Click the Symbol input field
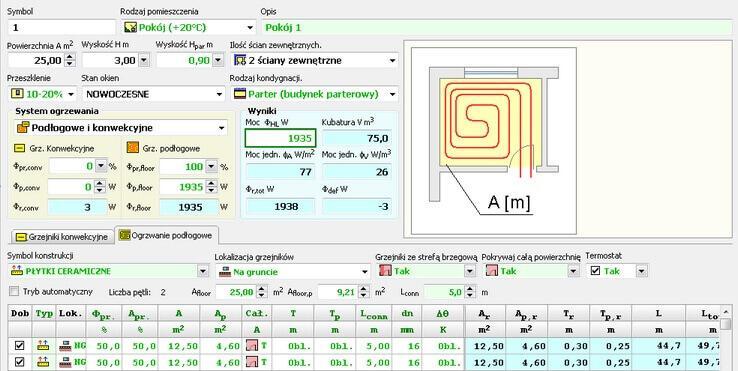This screenshot has width=738, height=371. point(61,27)
